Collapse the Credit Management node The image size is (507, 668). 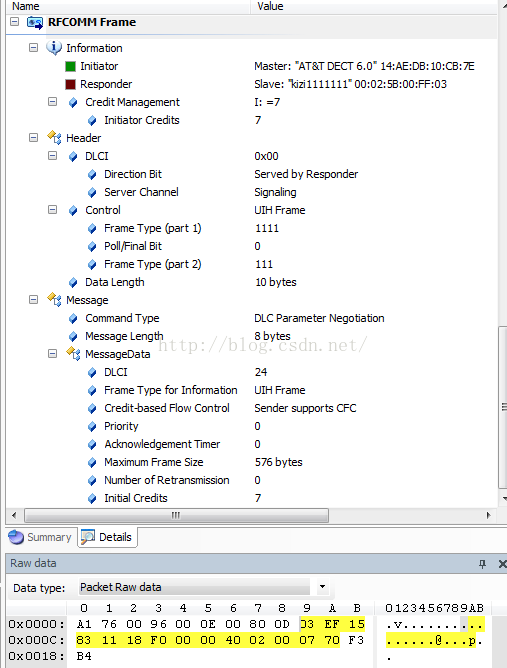point(52,101)
